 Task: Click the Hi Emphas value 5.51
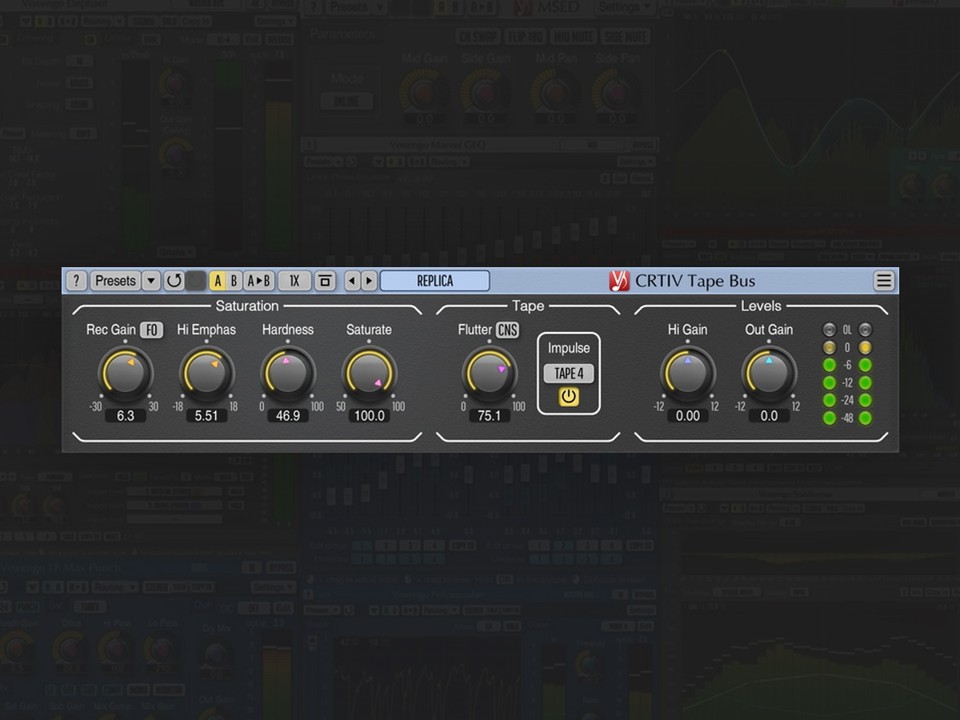pyautogui.click(x=206, y=416)
